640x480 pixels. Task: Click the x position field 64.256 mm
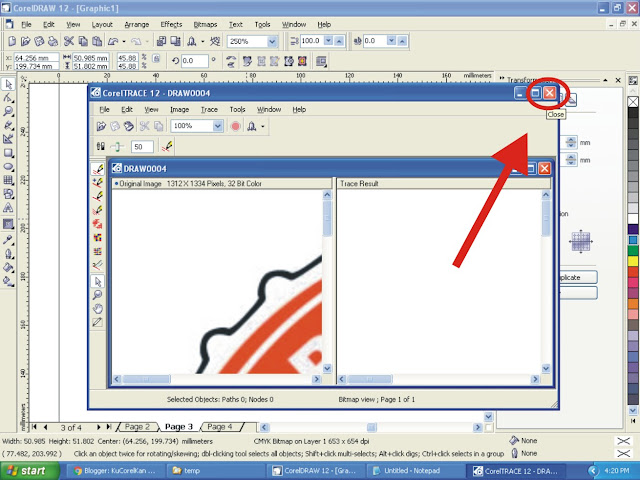(x=36, y=58)
